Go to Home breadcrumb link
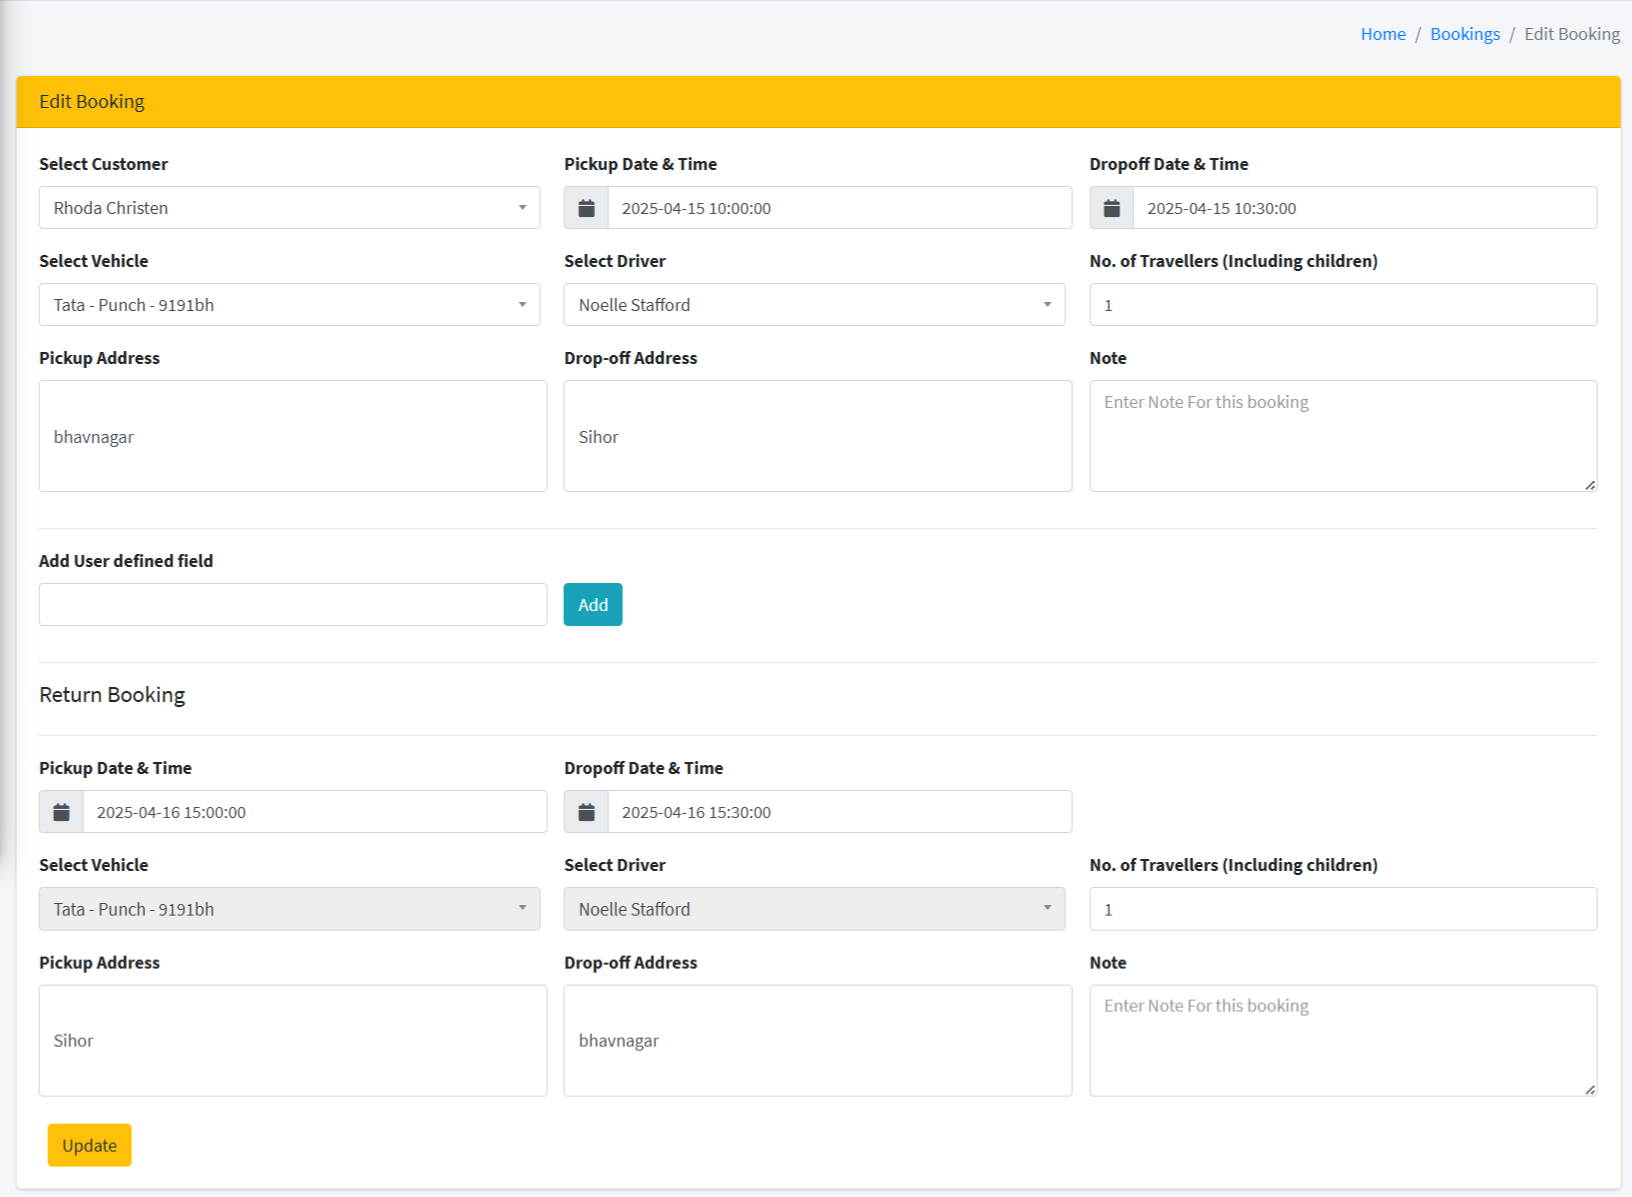 (1382, 34)
